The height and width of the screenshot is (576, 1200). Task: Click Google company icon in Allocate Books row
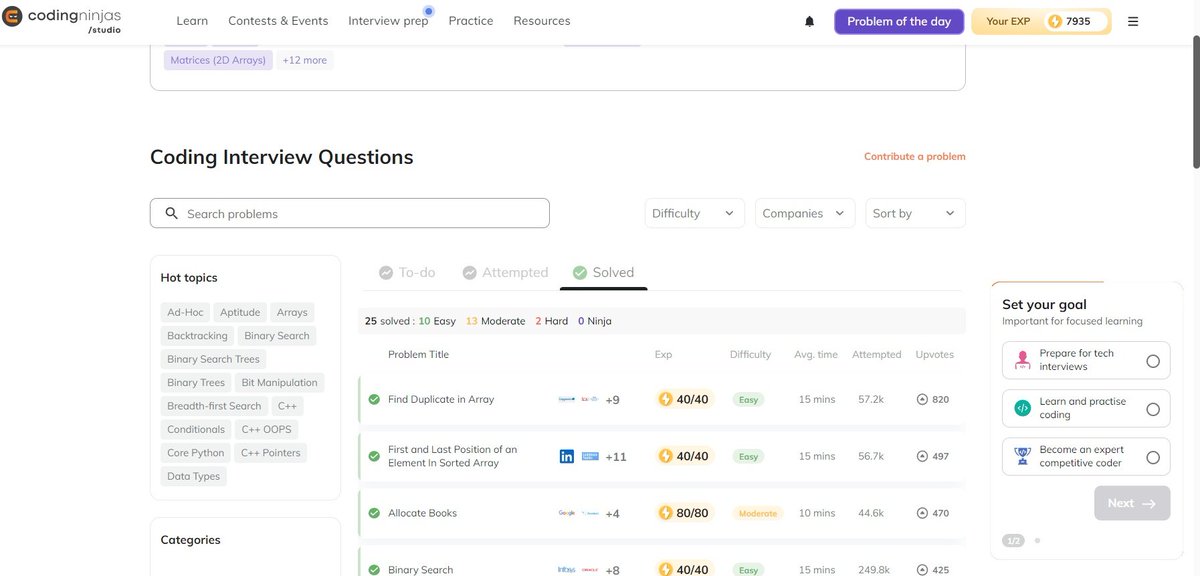(x=567, y=513)
